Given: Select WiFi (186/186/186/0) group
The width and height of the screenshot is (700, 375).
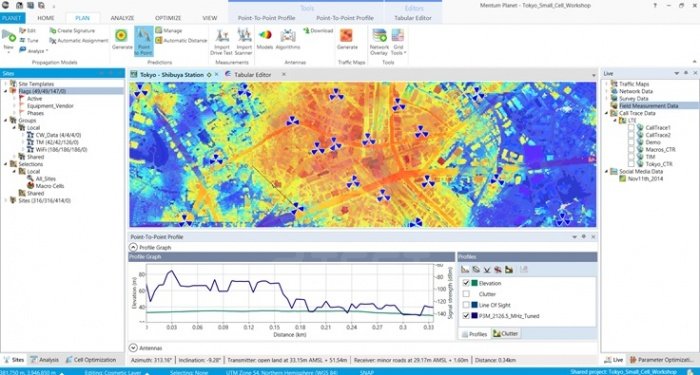Looking at the screenshot, I should 62,150.
